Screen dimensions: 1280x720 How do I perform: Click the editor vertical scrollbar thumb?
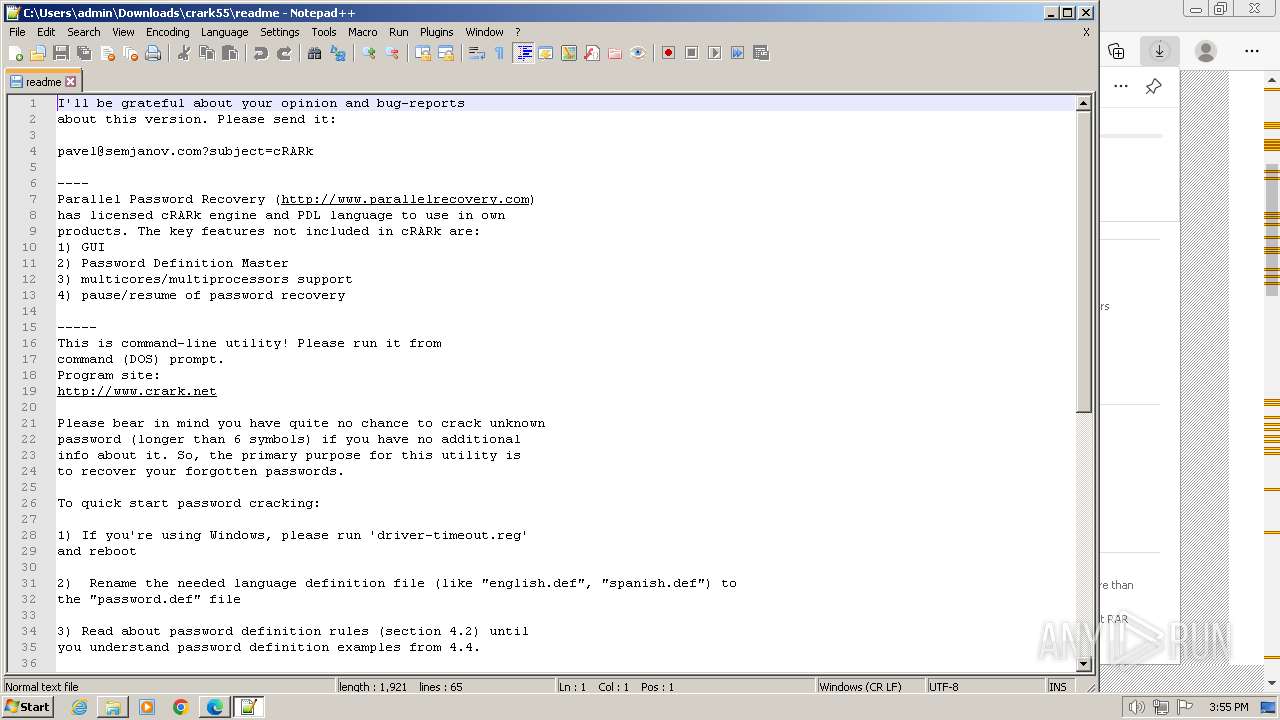click(x=1083, y=261)
